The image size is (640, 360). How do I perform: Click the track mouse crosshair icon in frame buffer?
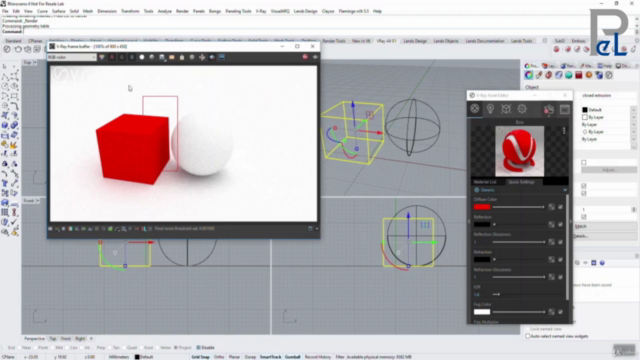point(202,57)
